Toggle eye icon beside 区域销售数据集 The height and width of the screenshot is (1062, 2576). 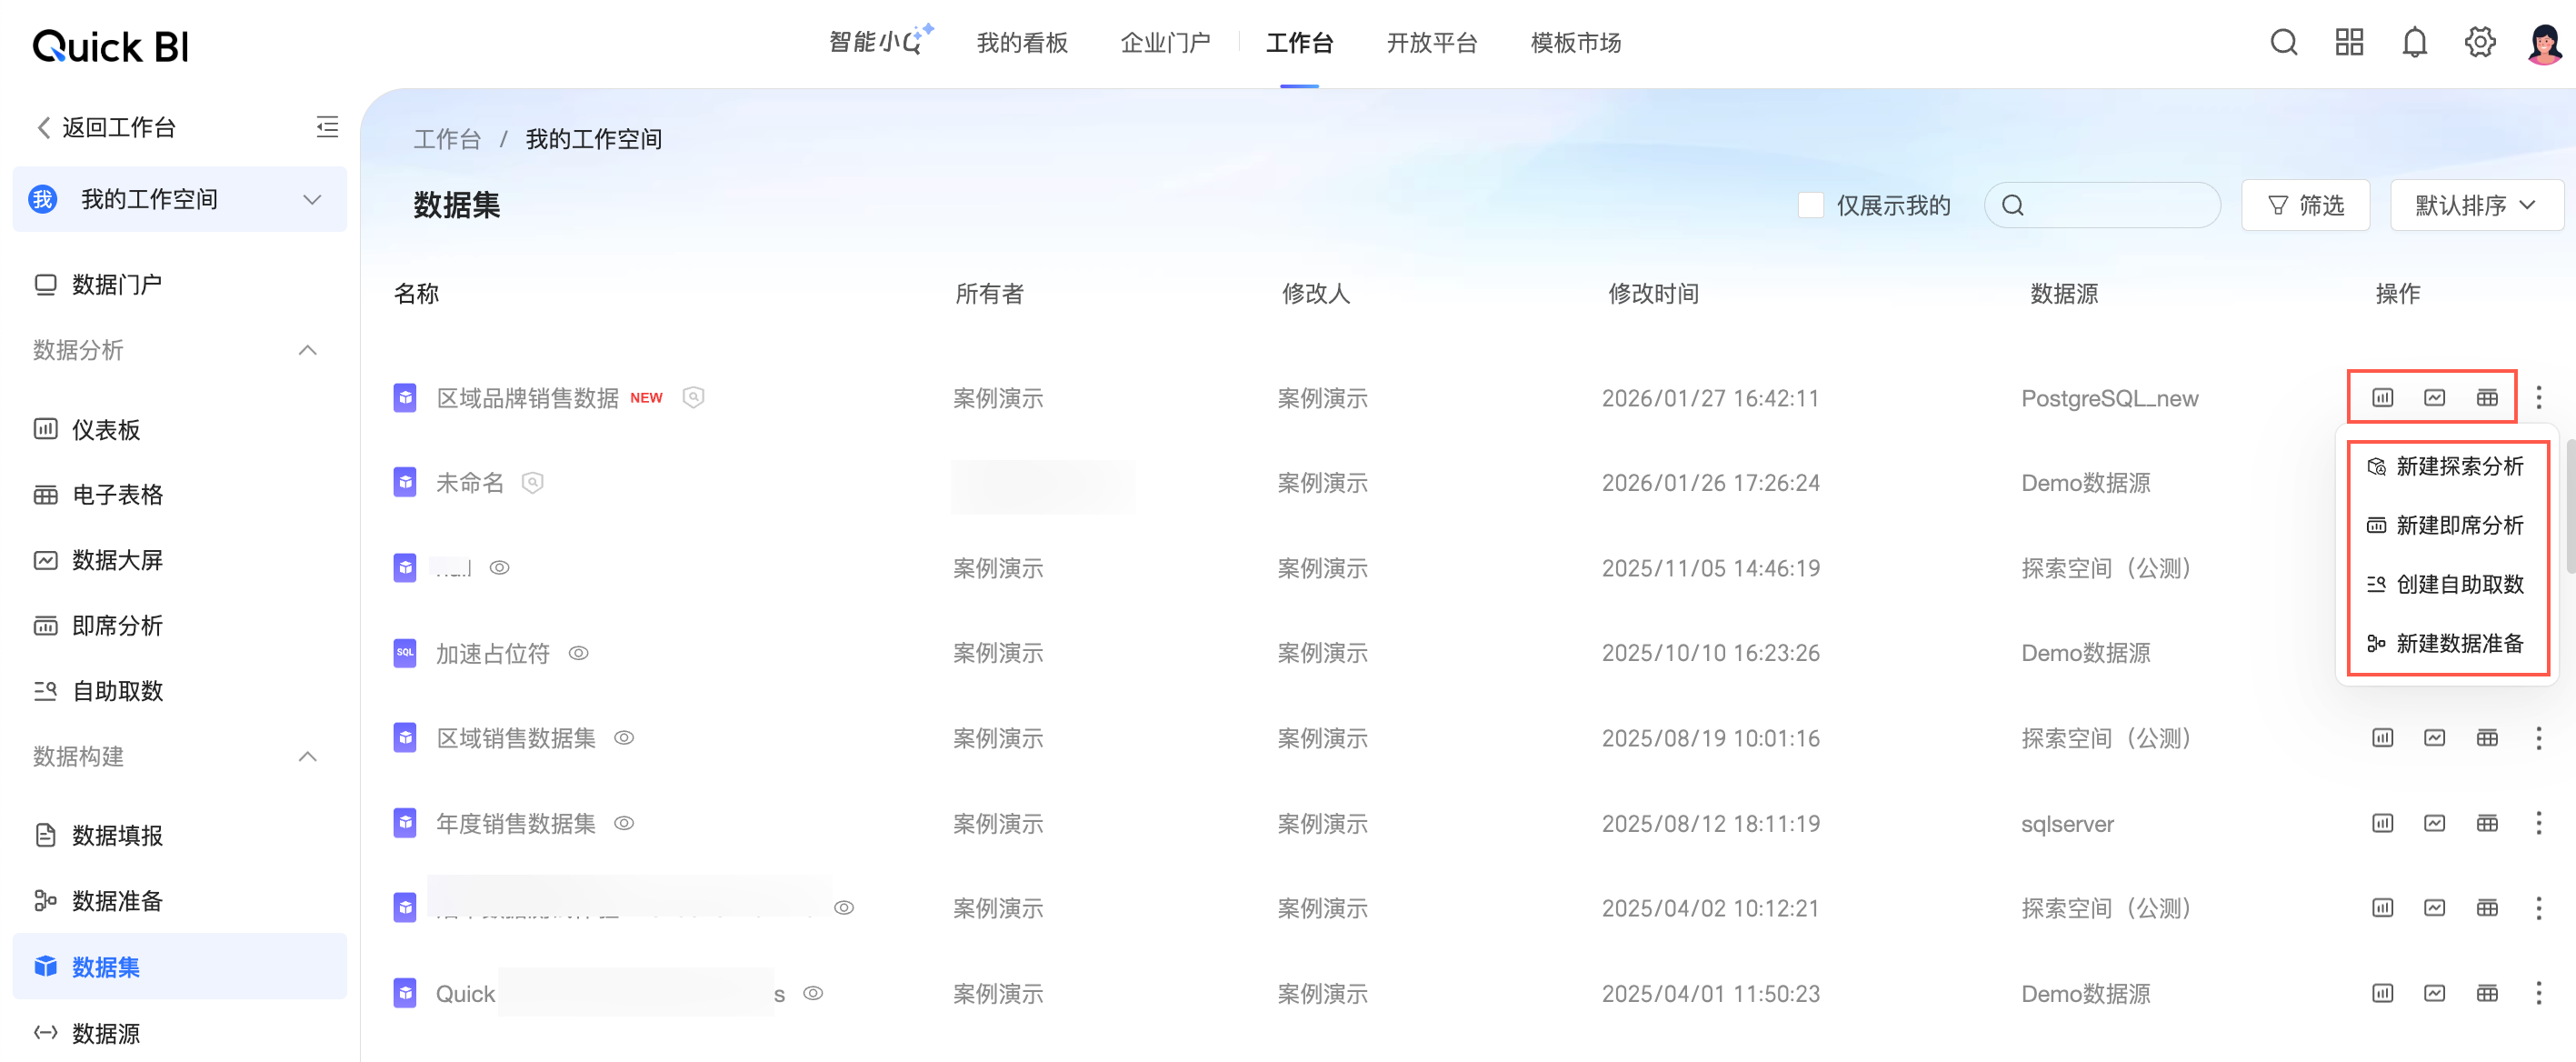coord(624,738)
